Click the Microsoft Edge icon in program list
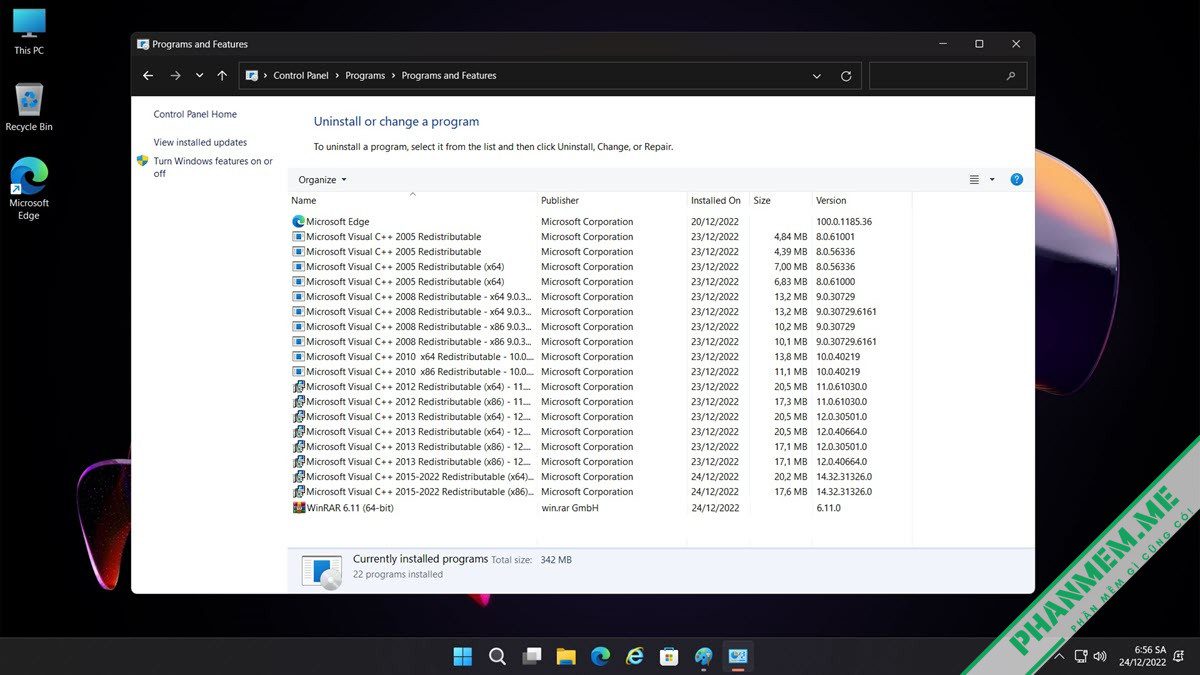 click(x=298, y=222)
